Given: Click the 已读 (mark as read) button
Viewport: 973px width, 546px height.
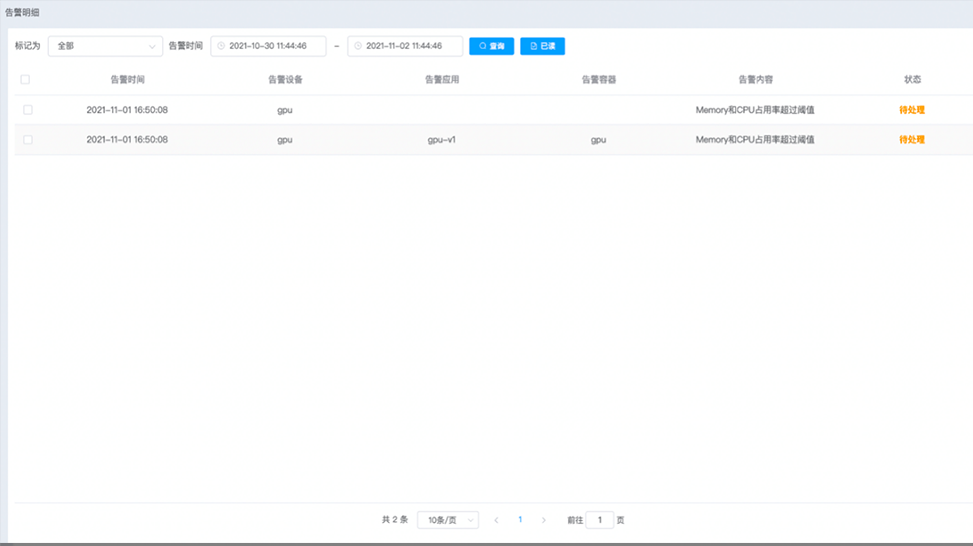Looking at the screenshot, I should [x=542, y=46].
